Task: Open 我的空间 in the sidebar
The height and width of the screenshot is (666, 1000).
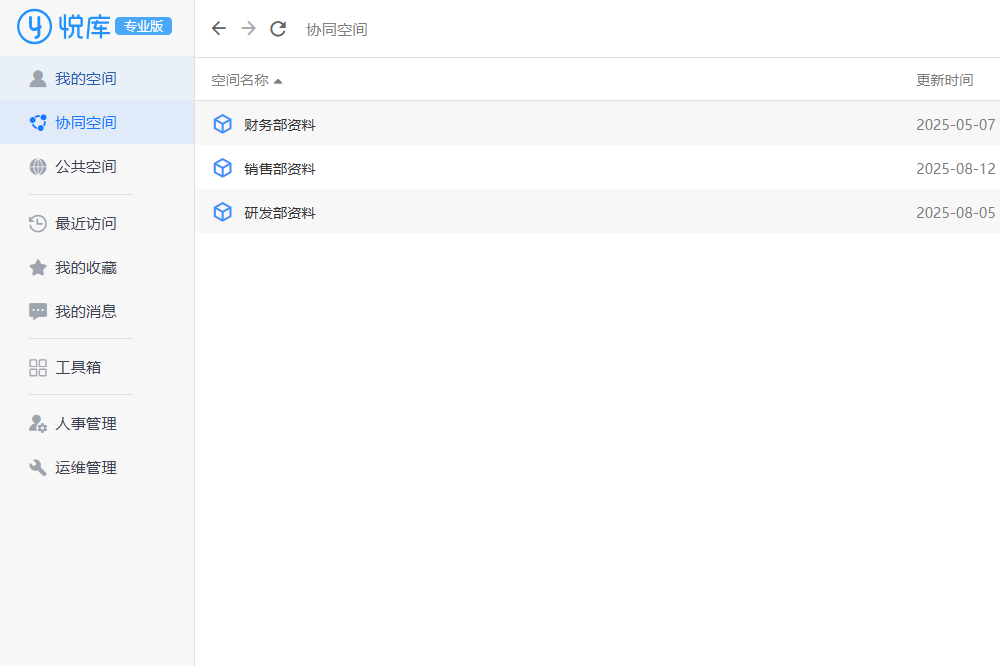Action: [85, 79]
